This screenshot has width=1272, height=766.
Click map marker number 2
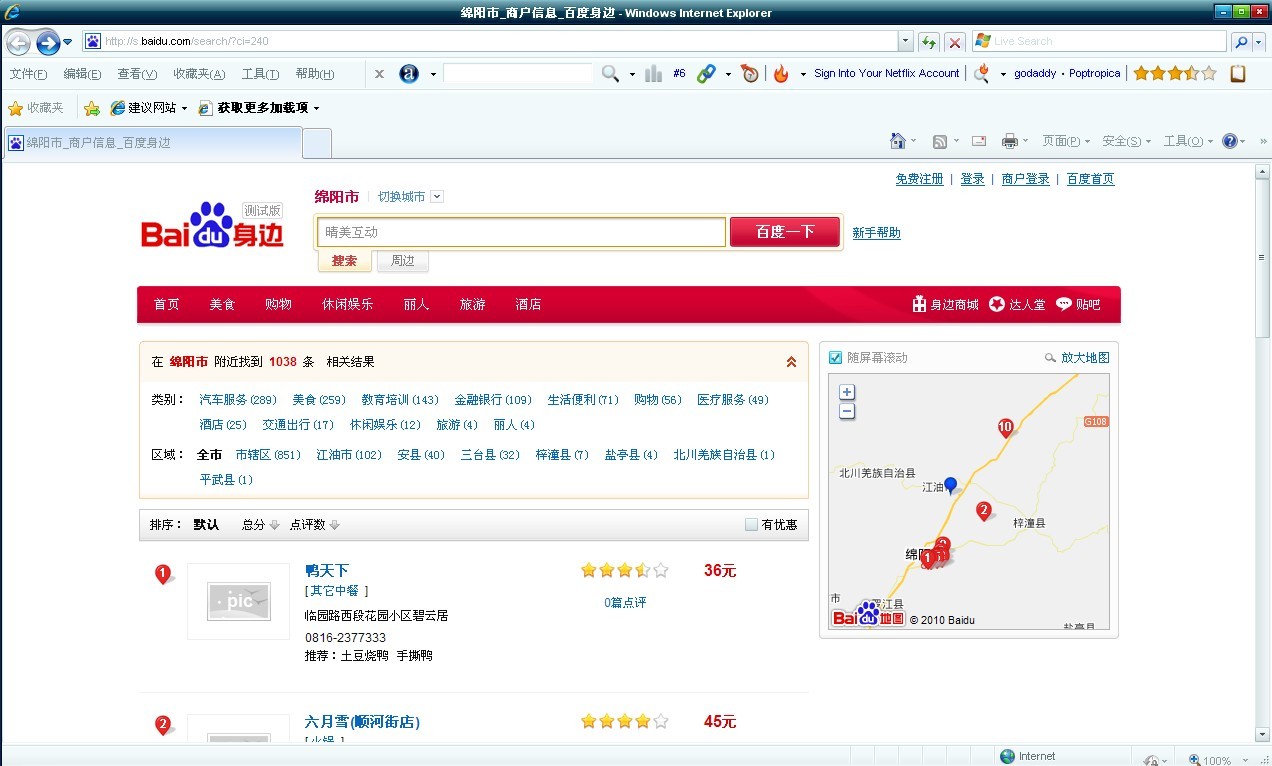[x=984, y=511]
